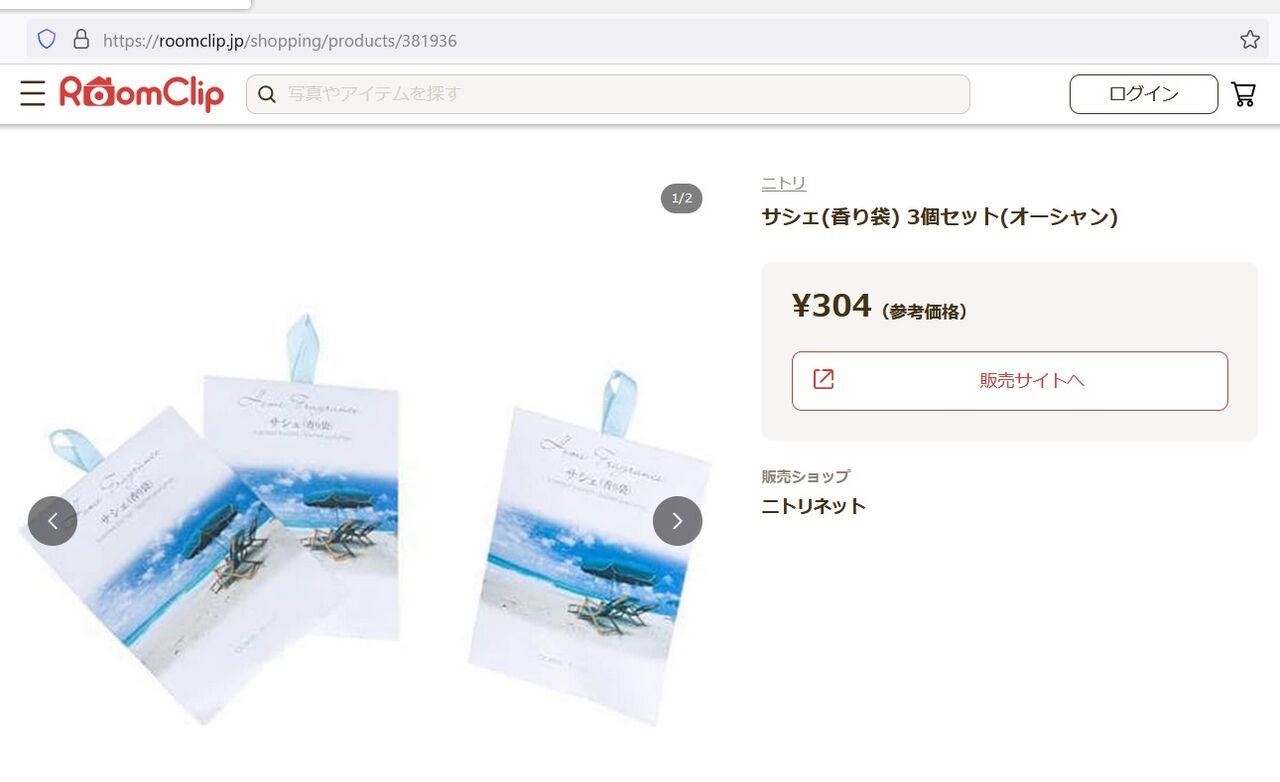Click the ¥304 reference price
This screenshot has height=782, width=1280.
(832, 306)
